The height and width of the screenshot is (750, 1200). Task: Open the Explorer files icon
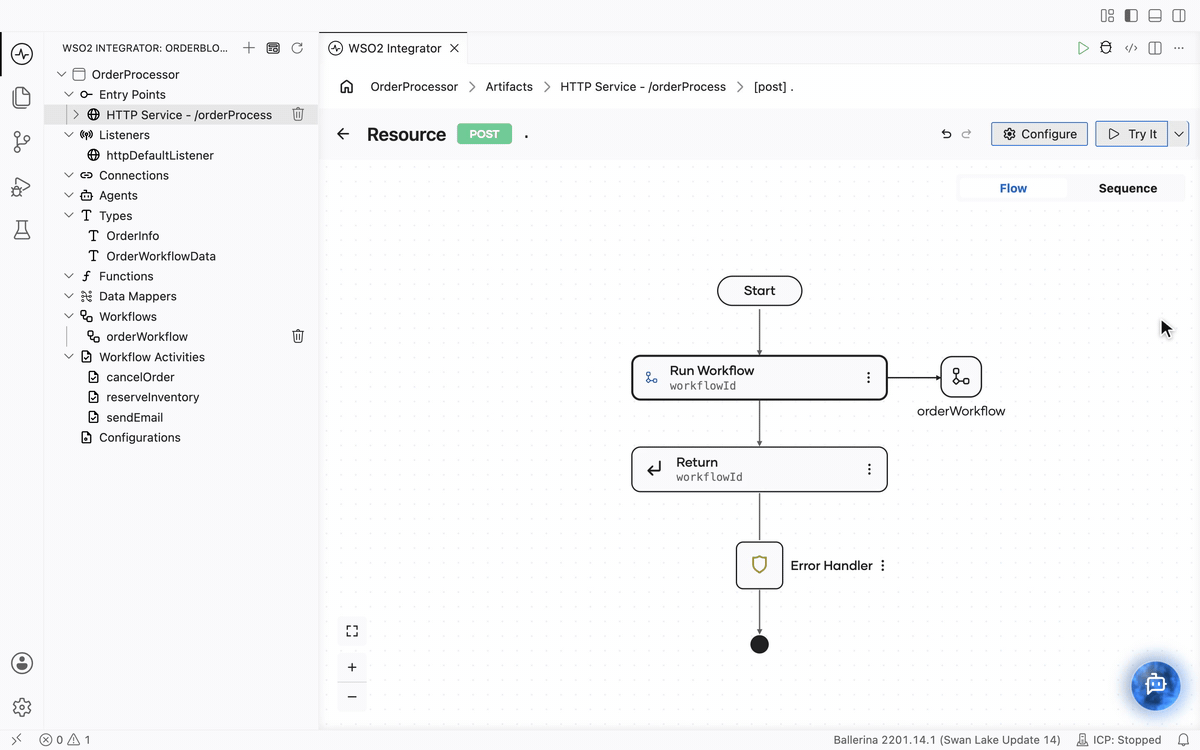pyautogui.click(x=22, y=98)
